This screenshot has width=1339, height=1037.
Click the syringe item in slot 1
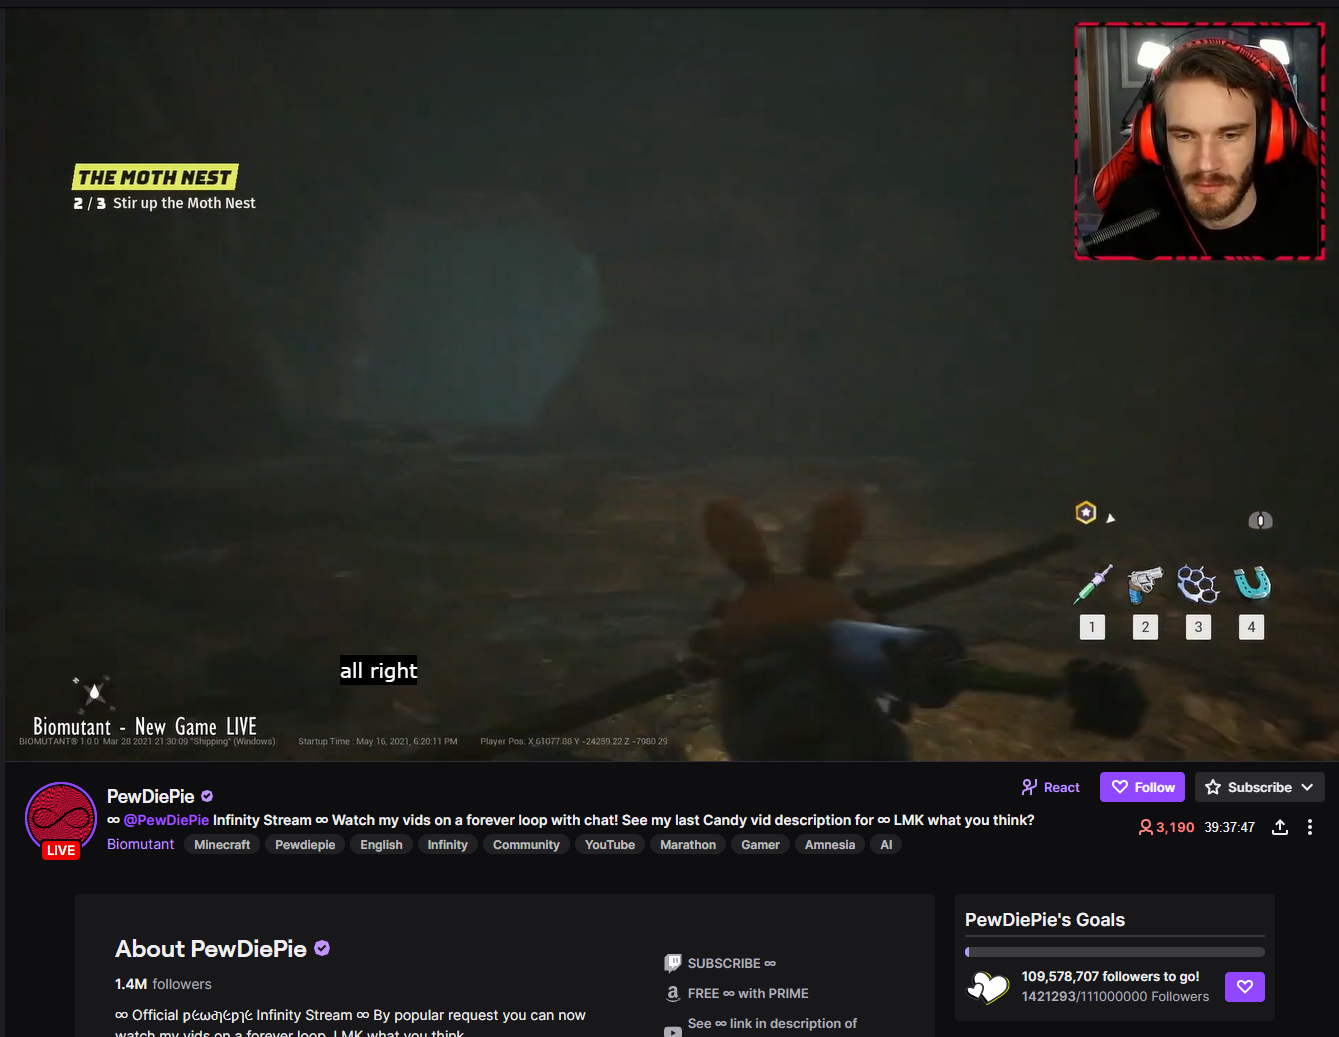(1092, 584)
